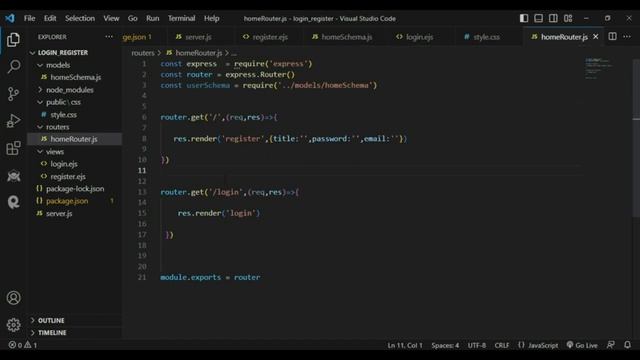This screenshot has height=360, width=640.
Task: Open package-lock.json in explorer tree
Action: pos(74,189)
